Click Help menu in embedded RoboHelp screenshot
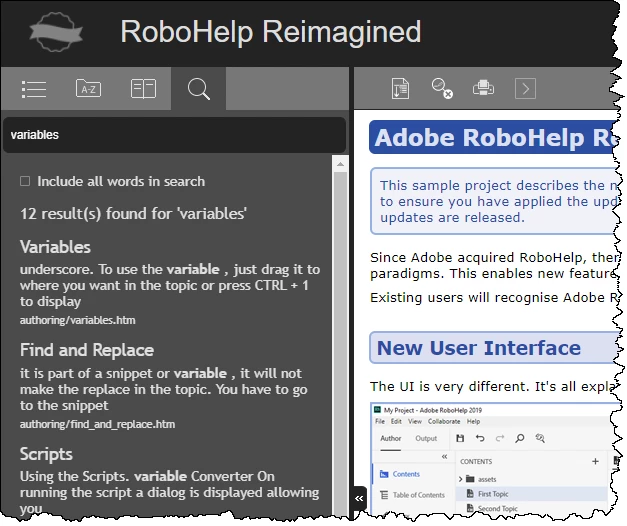The height and width of the screenshot is (526, 627). pyautogui.click(x=473, y=422)
